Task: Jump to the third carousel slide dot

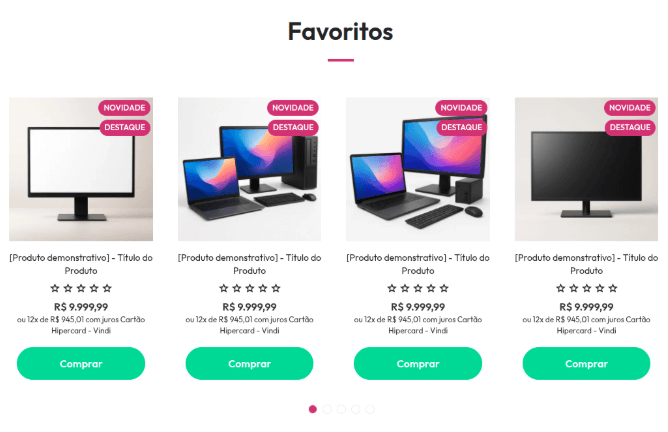Action: 341,409
